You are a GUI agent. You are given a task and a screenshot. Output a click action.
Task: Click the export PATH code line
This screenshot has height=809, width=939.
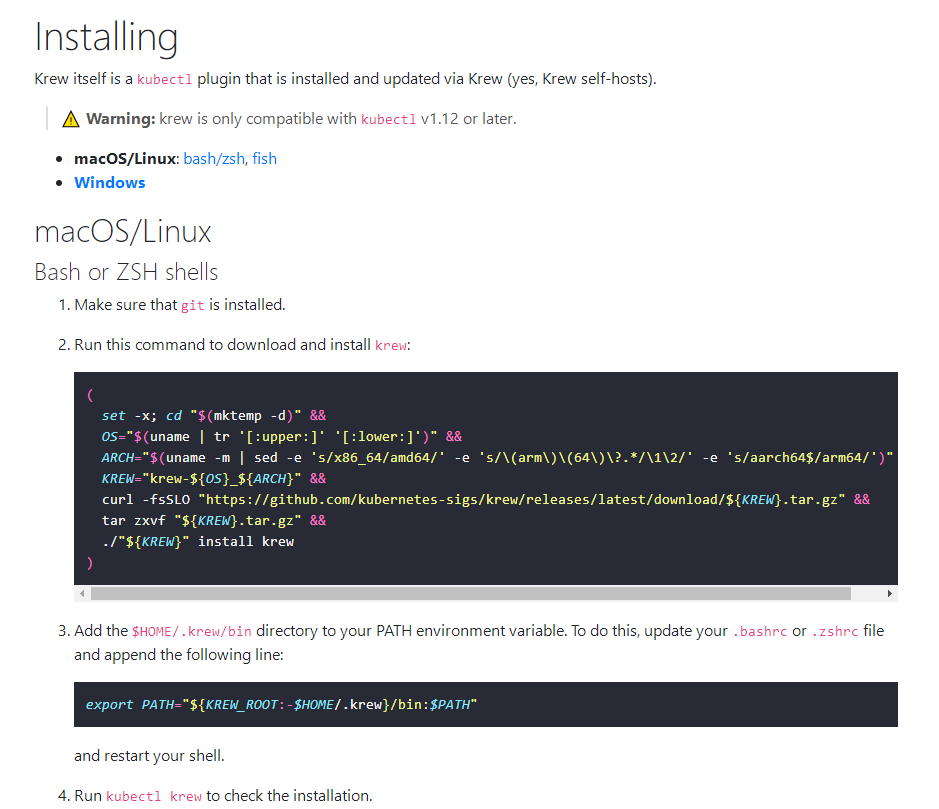pyautogui.click(x=281, y=704)
